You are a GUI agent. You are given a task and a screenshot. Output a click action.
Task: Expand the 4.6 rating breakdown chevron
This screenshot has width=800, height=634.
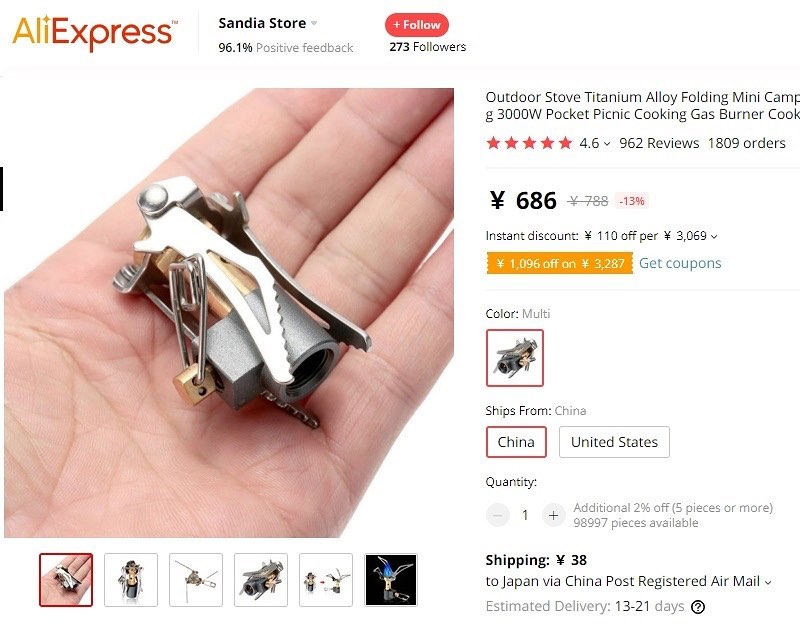pos(607,144)
